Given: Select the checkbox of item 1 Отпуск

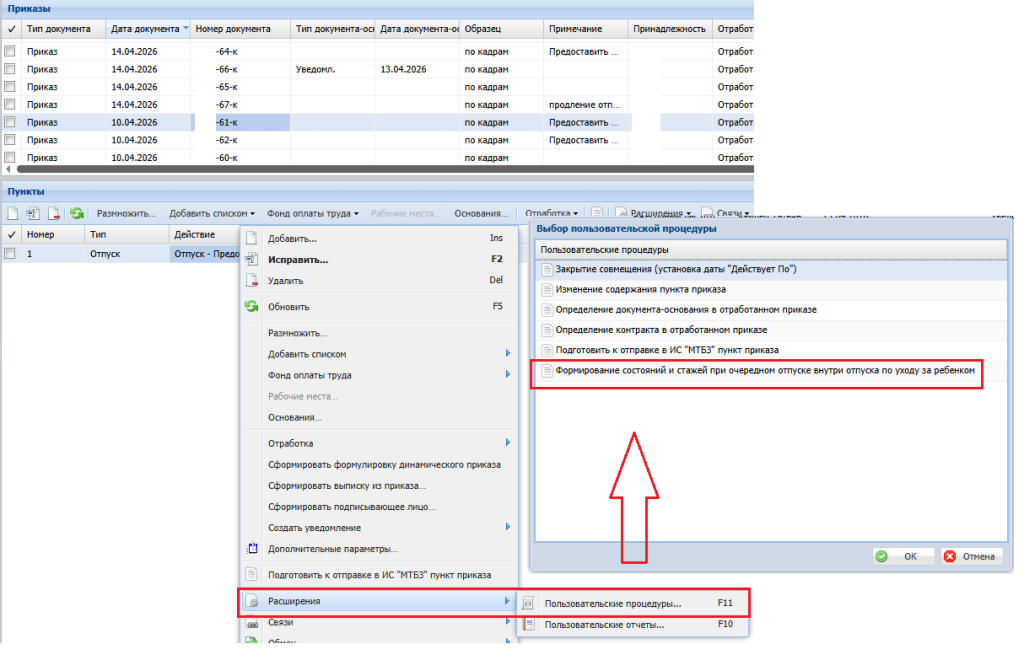Looking at the screenshot, I should point(11,254).
